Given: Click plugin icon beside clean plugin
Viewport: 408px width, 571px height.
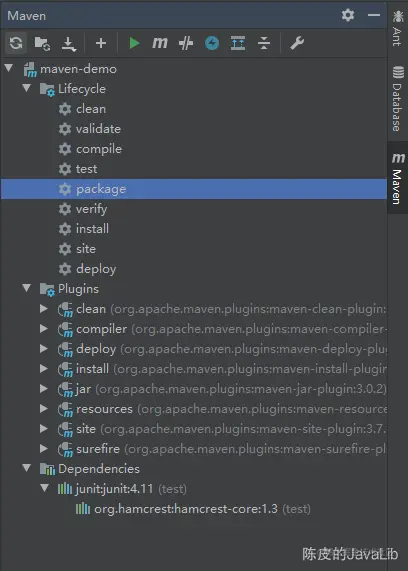Looking at the screenshot, I should pyautogui.click(x=66, y=310).
